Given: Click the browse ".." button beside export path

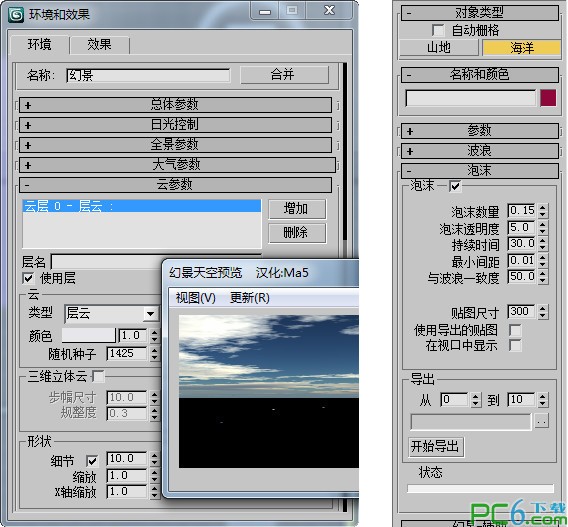Looking at the screenshot, I should (542, 421).
